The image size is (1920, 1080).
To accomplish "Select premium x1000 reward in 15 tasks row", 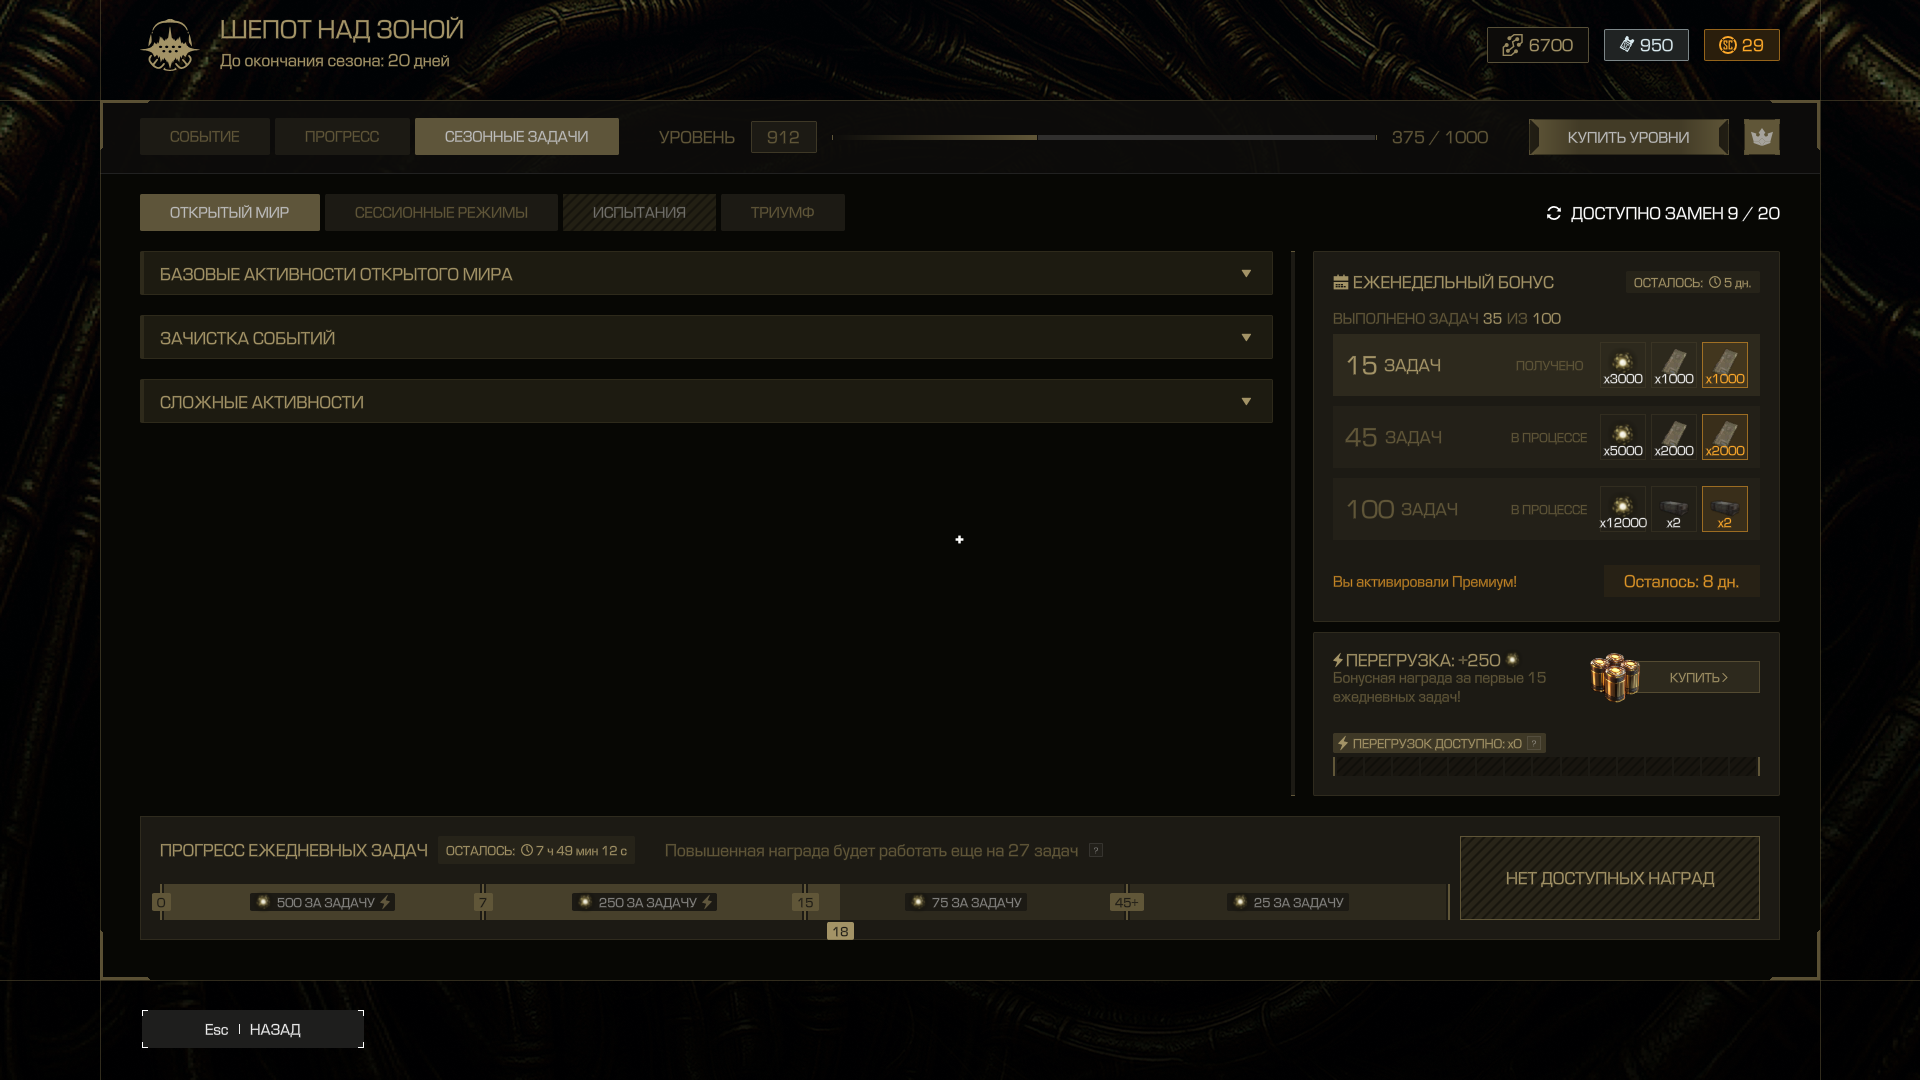I will 1724,365.
